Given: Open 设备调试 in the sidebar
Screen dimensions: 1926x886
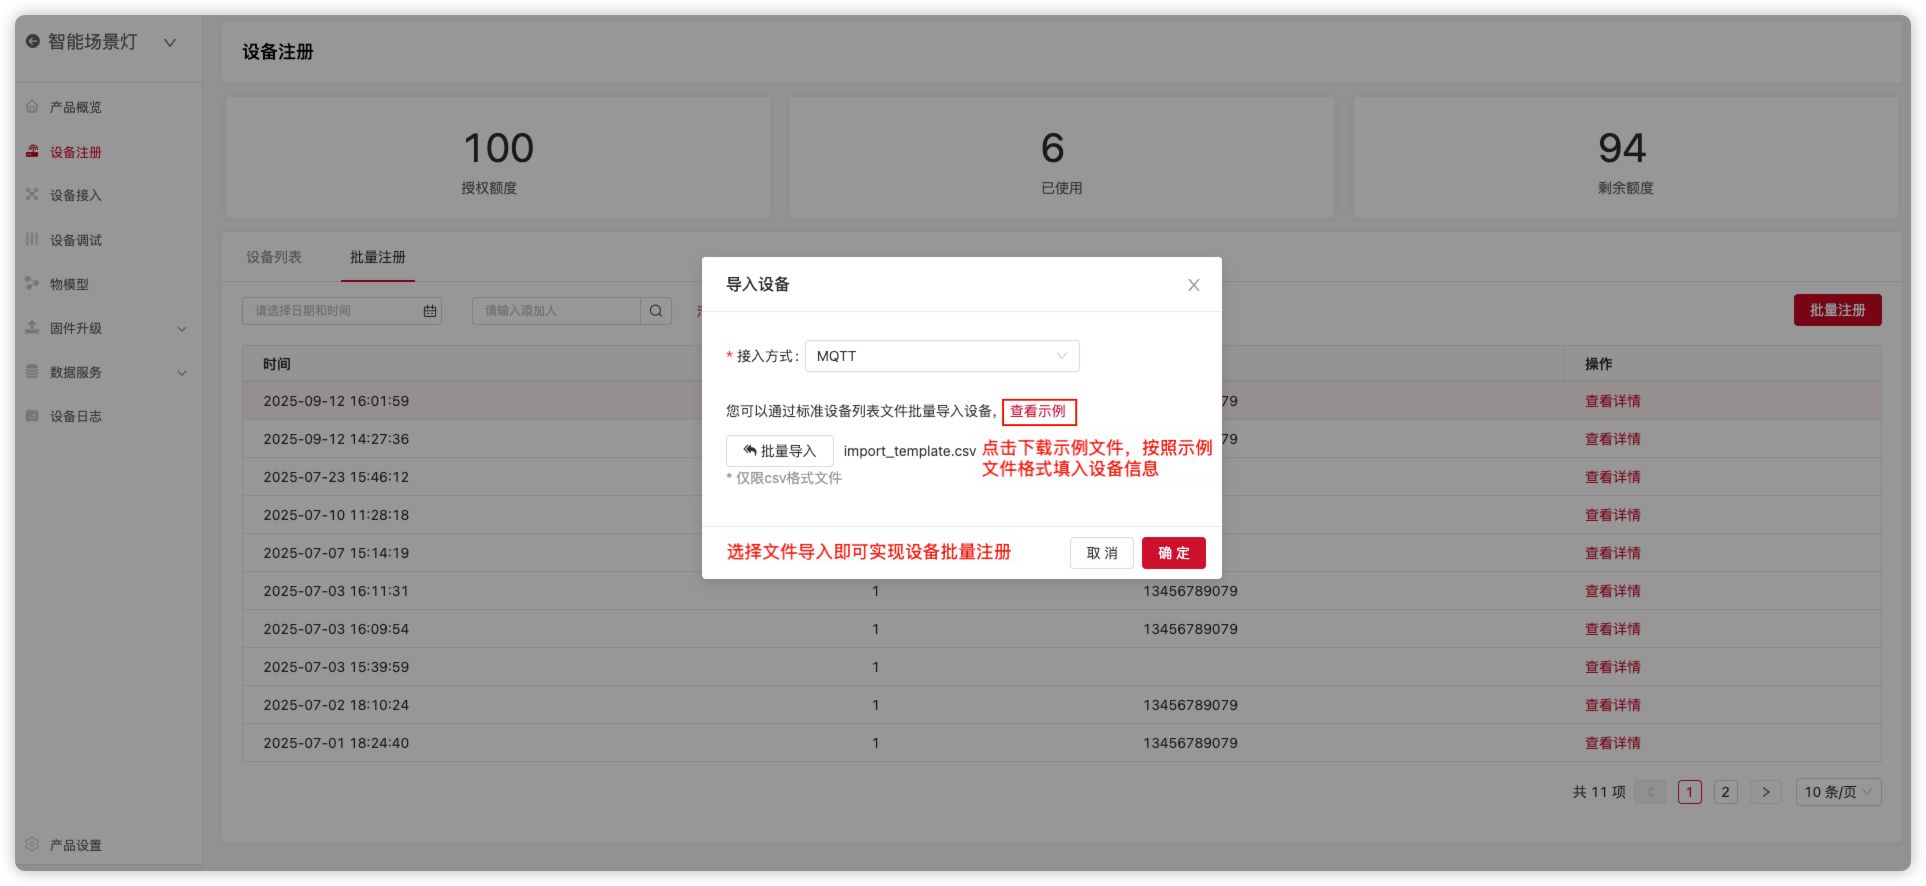Looking at the screenshot, I should (75, 240).
